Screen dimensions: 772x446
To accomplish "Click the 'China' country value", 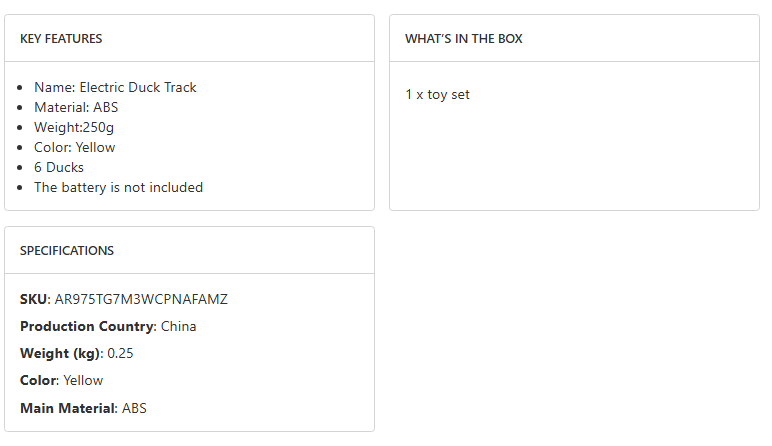I will pos(179,326).
